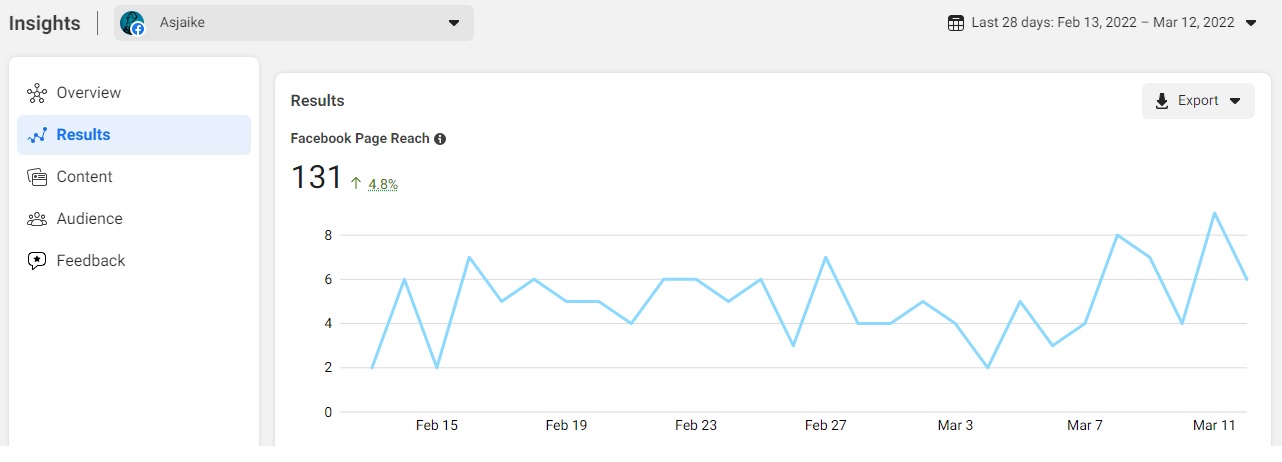Click the 4.8% change link
This screenshot has height=462, width=1282.
click(x=382, y=184)
